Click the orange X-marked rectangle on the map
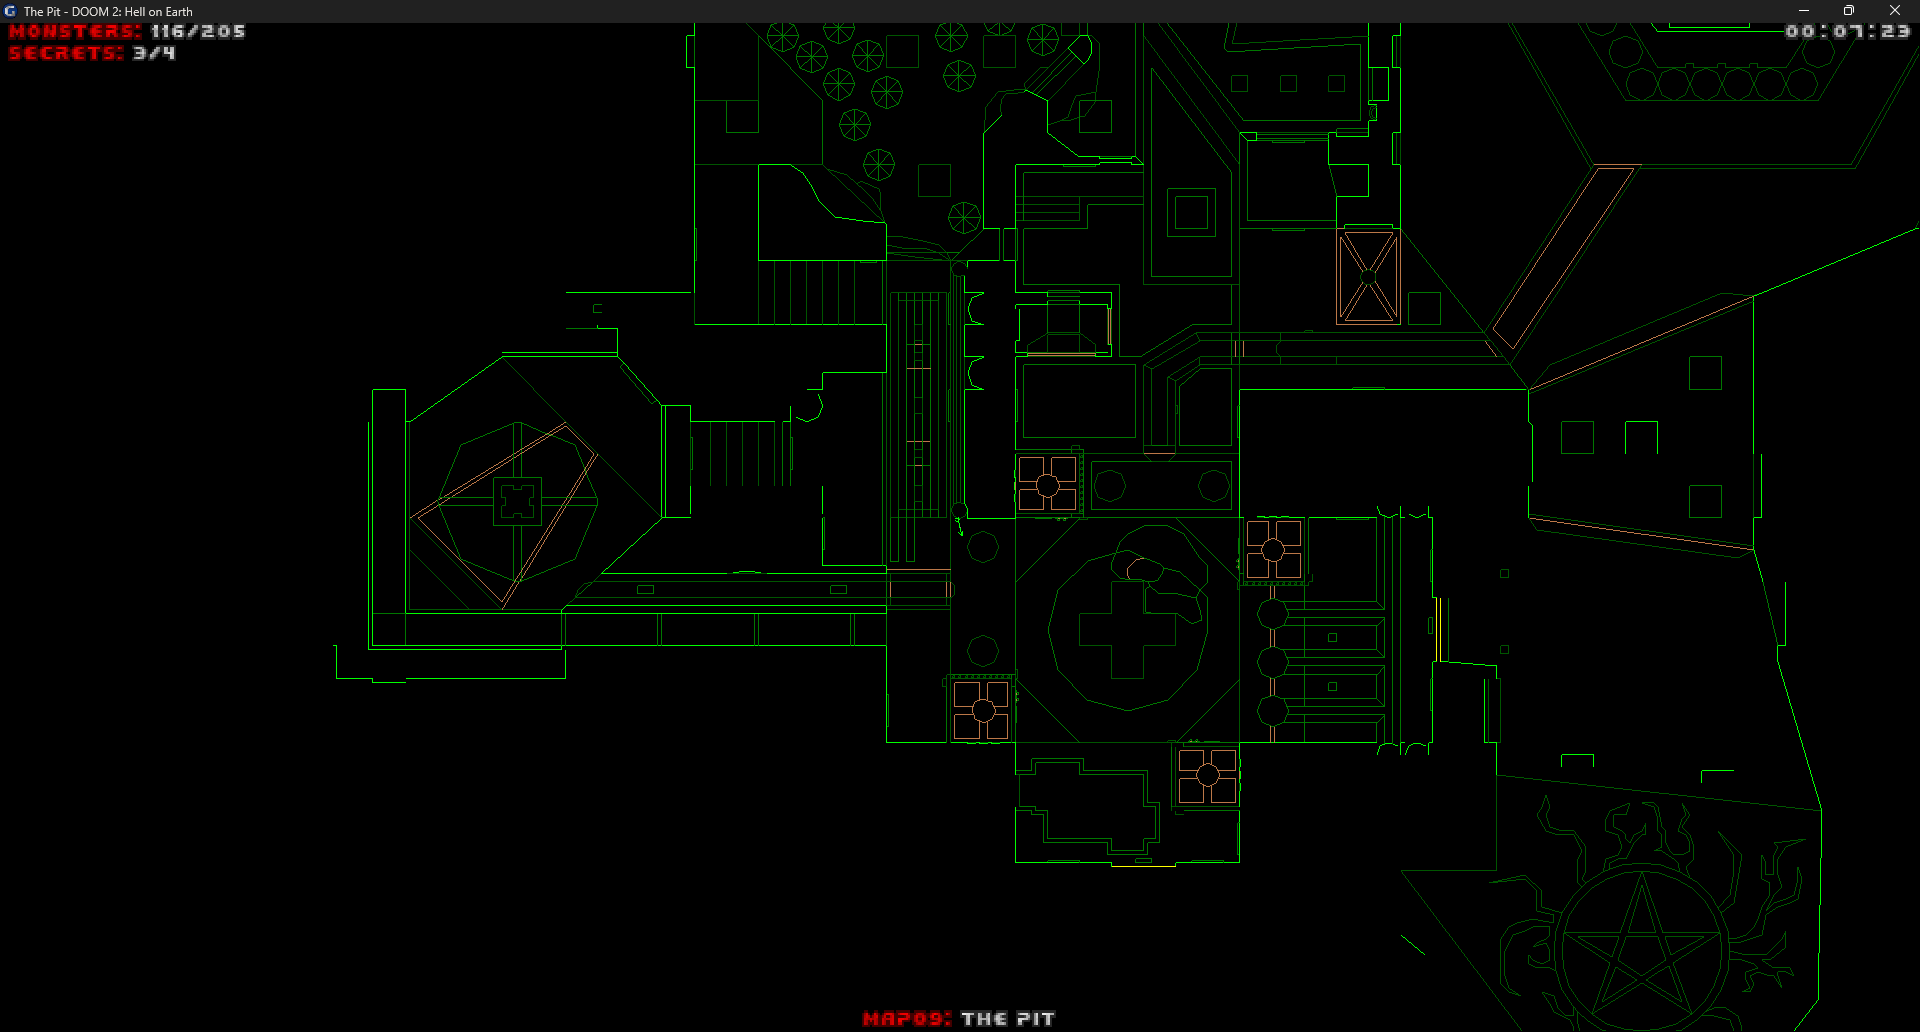The image size is (1920, 1032). (1368, 277)
